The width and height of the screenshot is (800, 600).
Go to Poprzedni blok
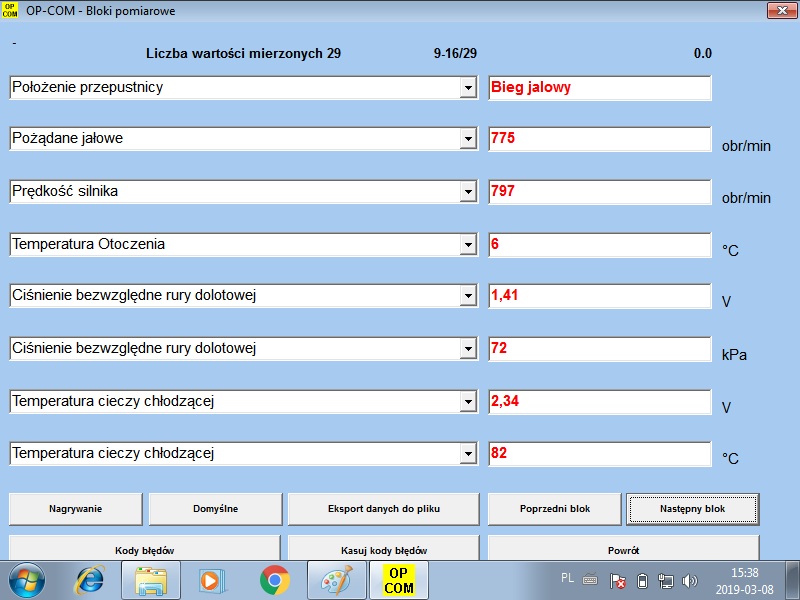click(x=555, y=509)
